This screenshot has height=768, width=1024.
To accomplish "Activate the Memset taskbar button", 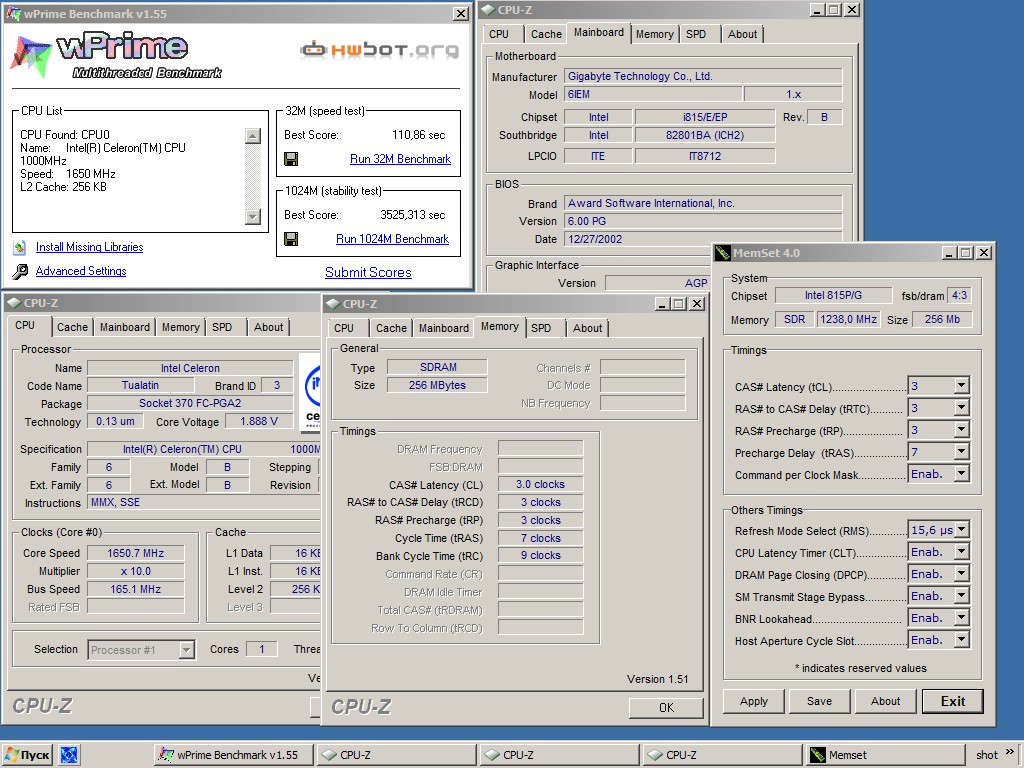I will (886, 755).
